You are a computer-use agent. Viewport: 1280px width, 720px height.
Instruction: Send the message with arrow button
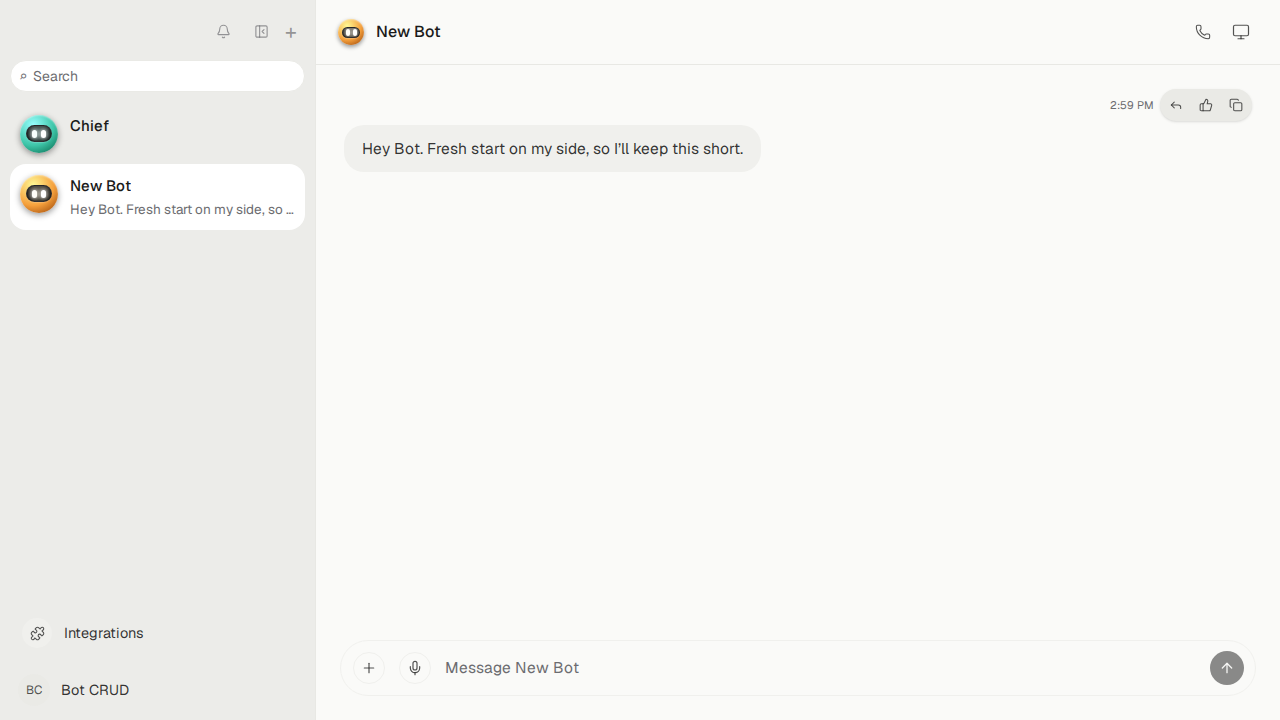click(x=1227, y=668)
